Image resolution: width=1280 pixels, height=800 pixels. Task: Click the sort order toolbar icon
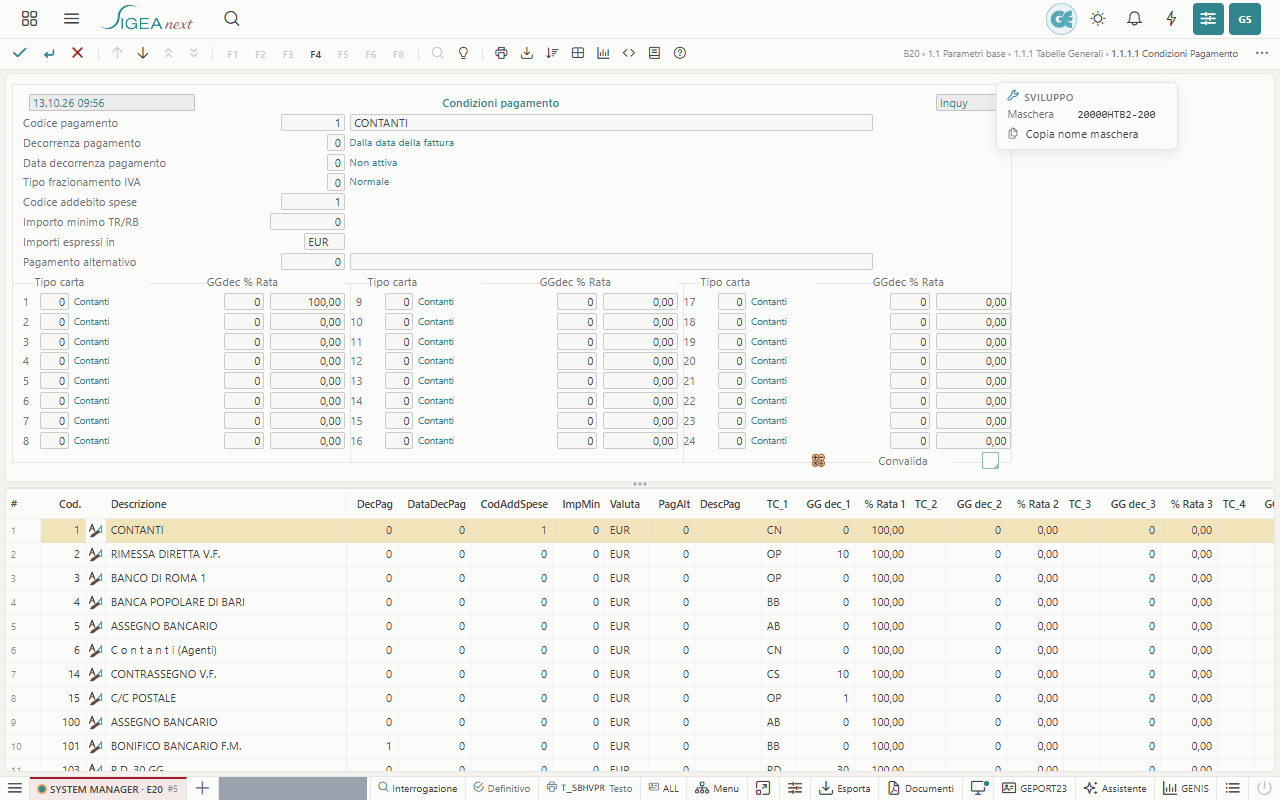552,53
